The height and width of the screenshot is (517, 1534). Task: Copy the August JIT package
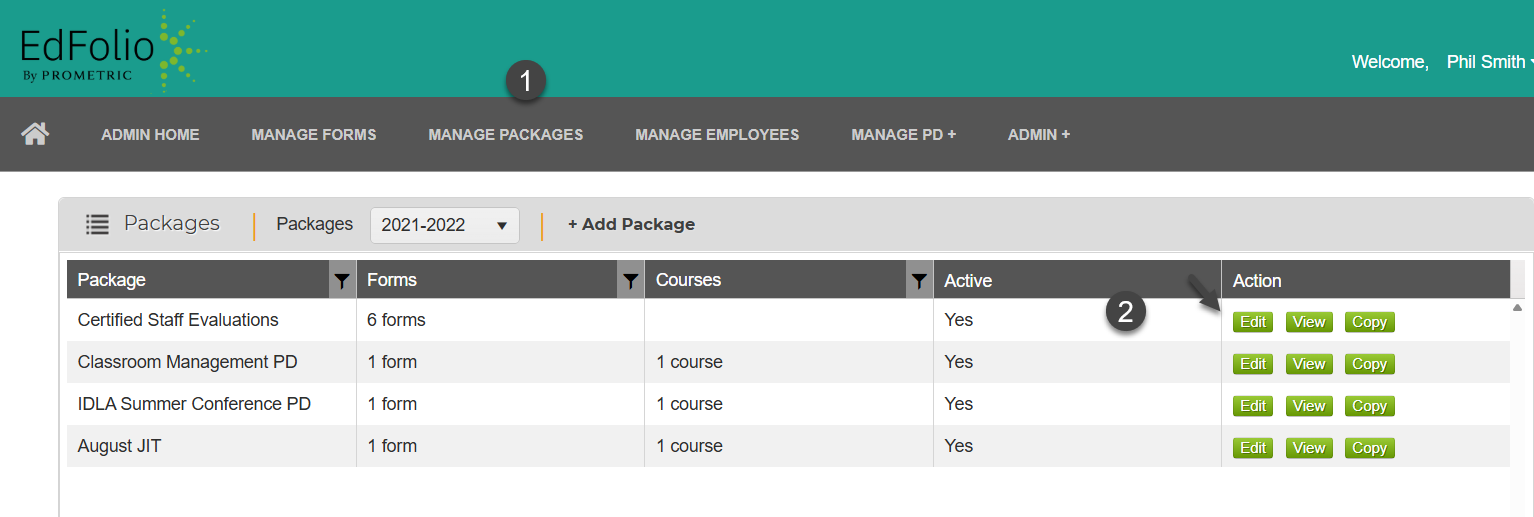(1369, 448)
